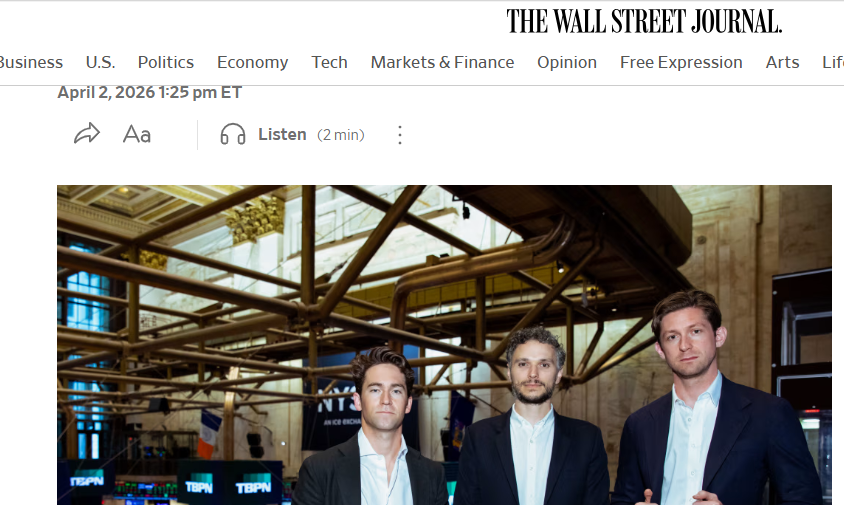Select Free Expression in the navigation
The height and width of the screenshot is (505, 844).
pos(681,62)
